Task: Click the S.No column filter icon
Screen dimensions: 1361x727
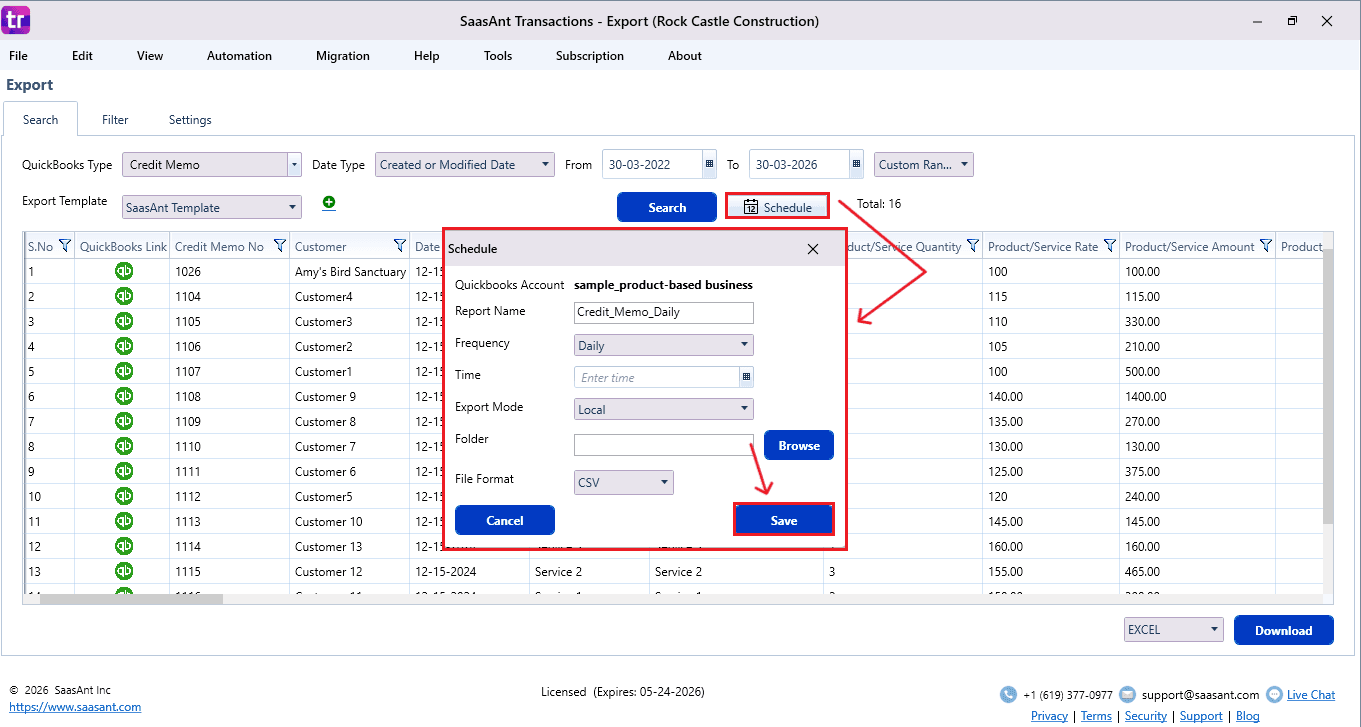Action: point(65,246)
